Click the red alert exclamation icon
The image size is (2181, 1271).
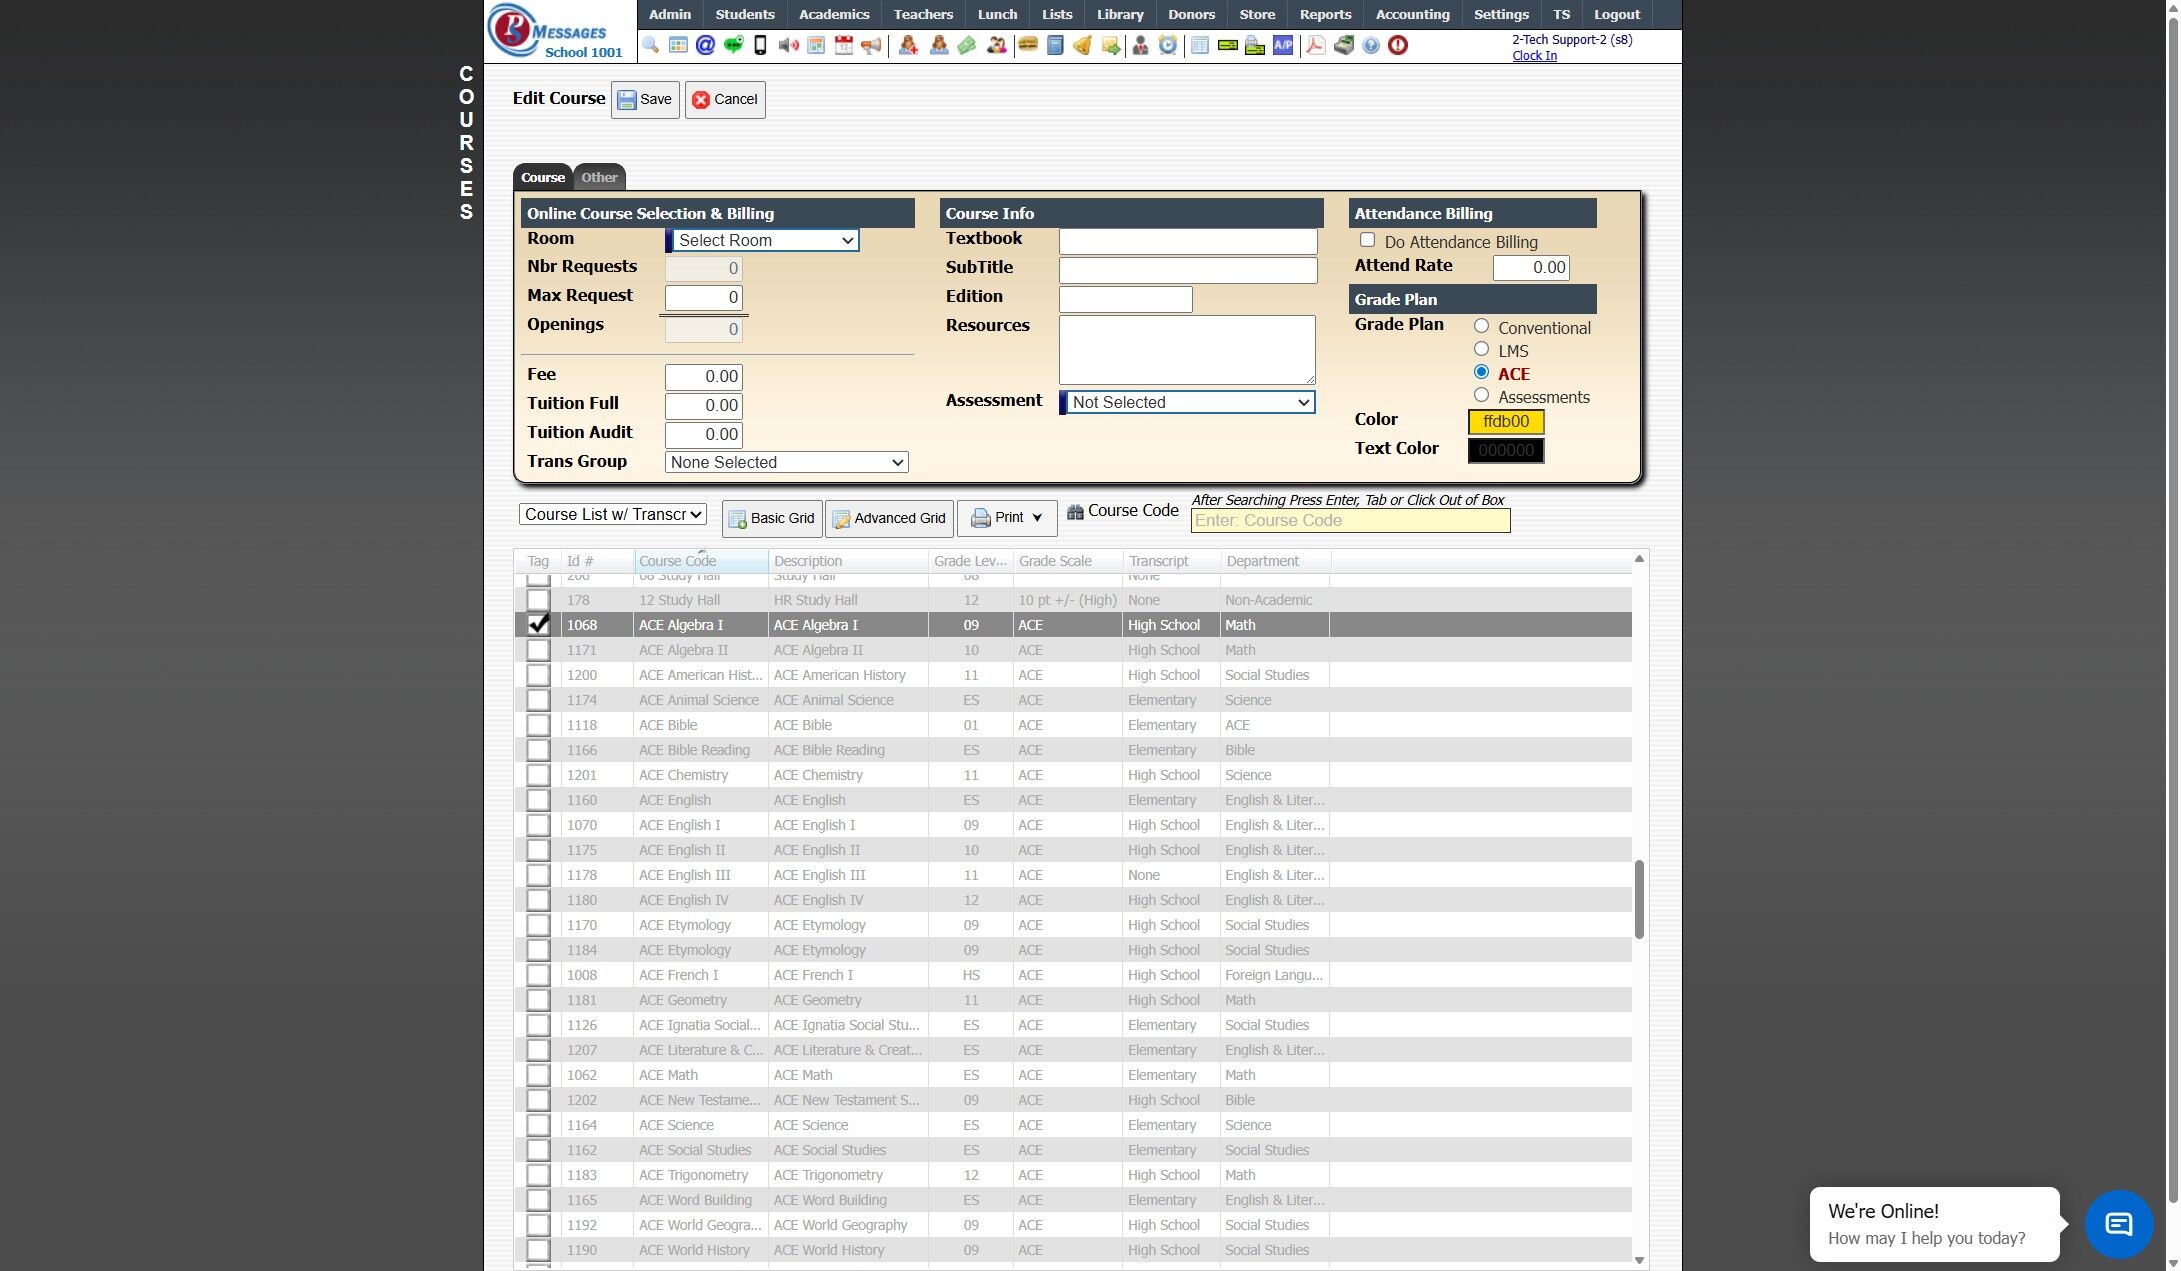(1398, 45)
